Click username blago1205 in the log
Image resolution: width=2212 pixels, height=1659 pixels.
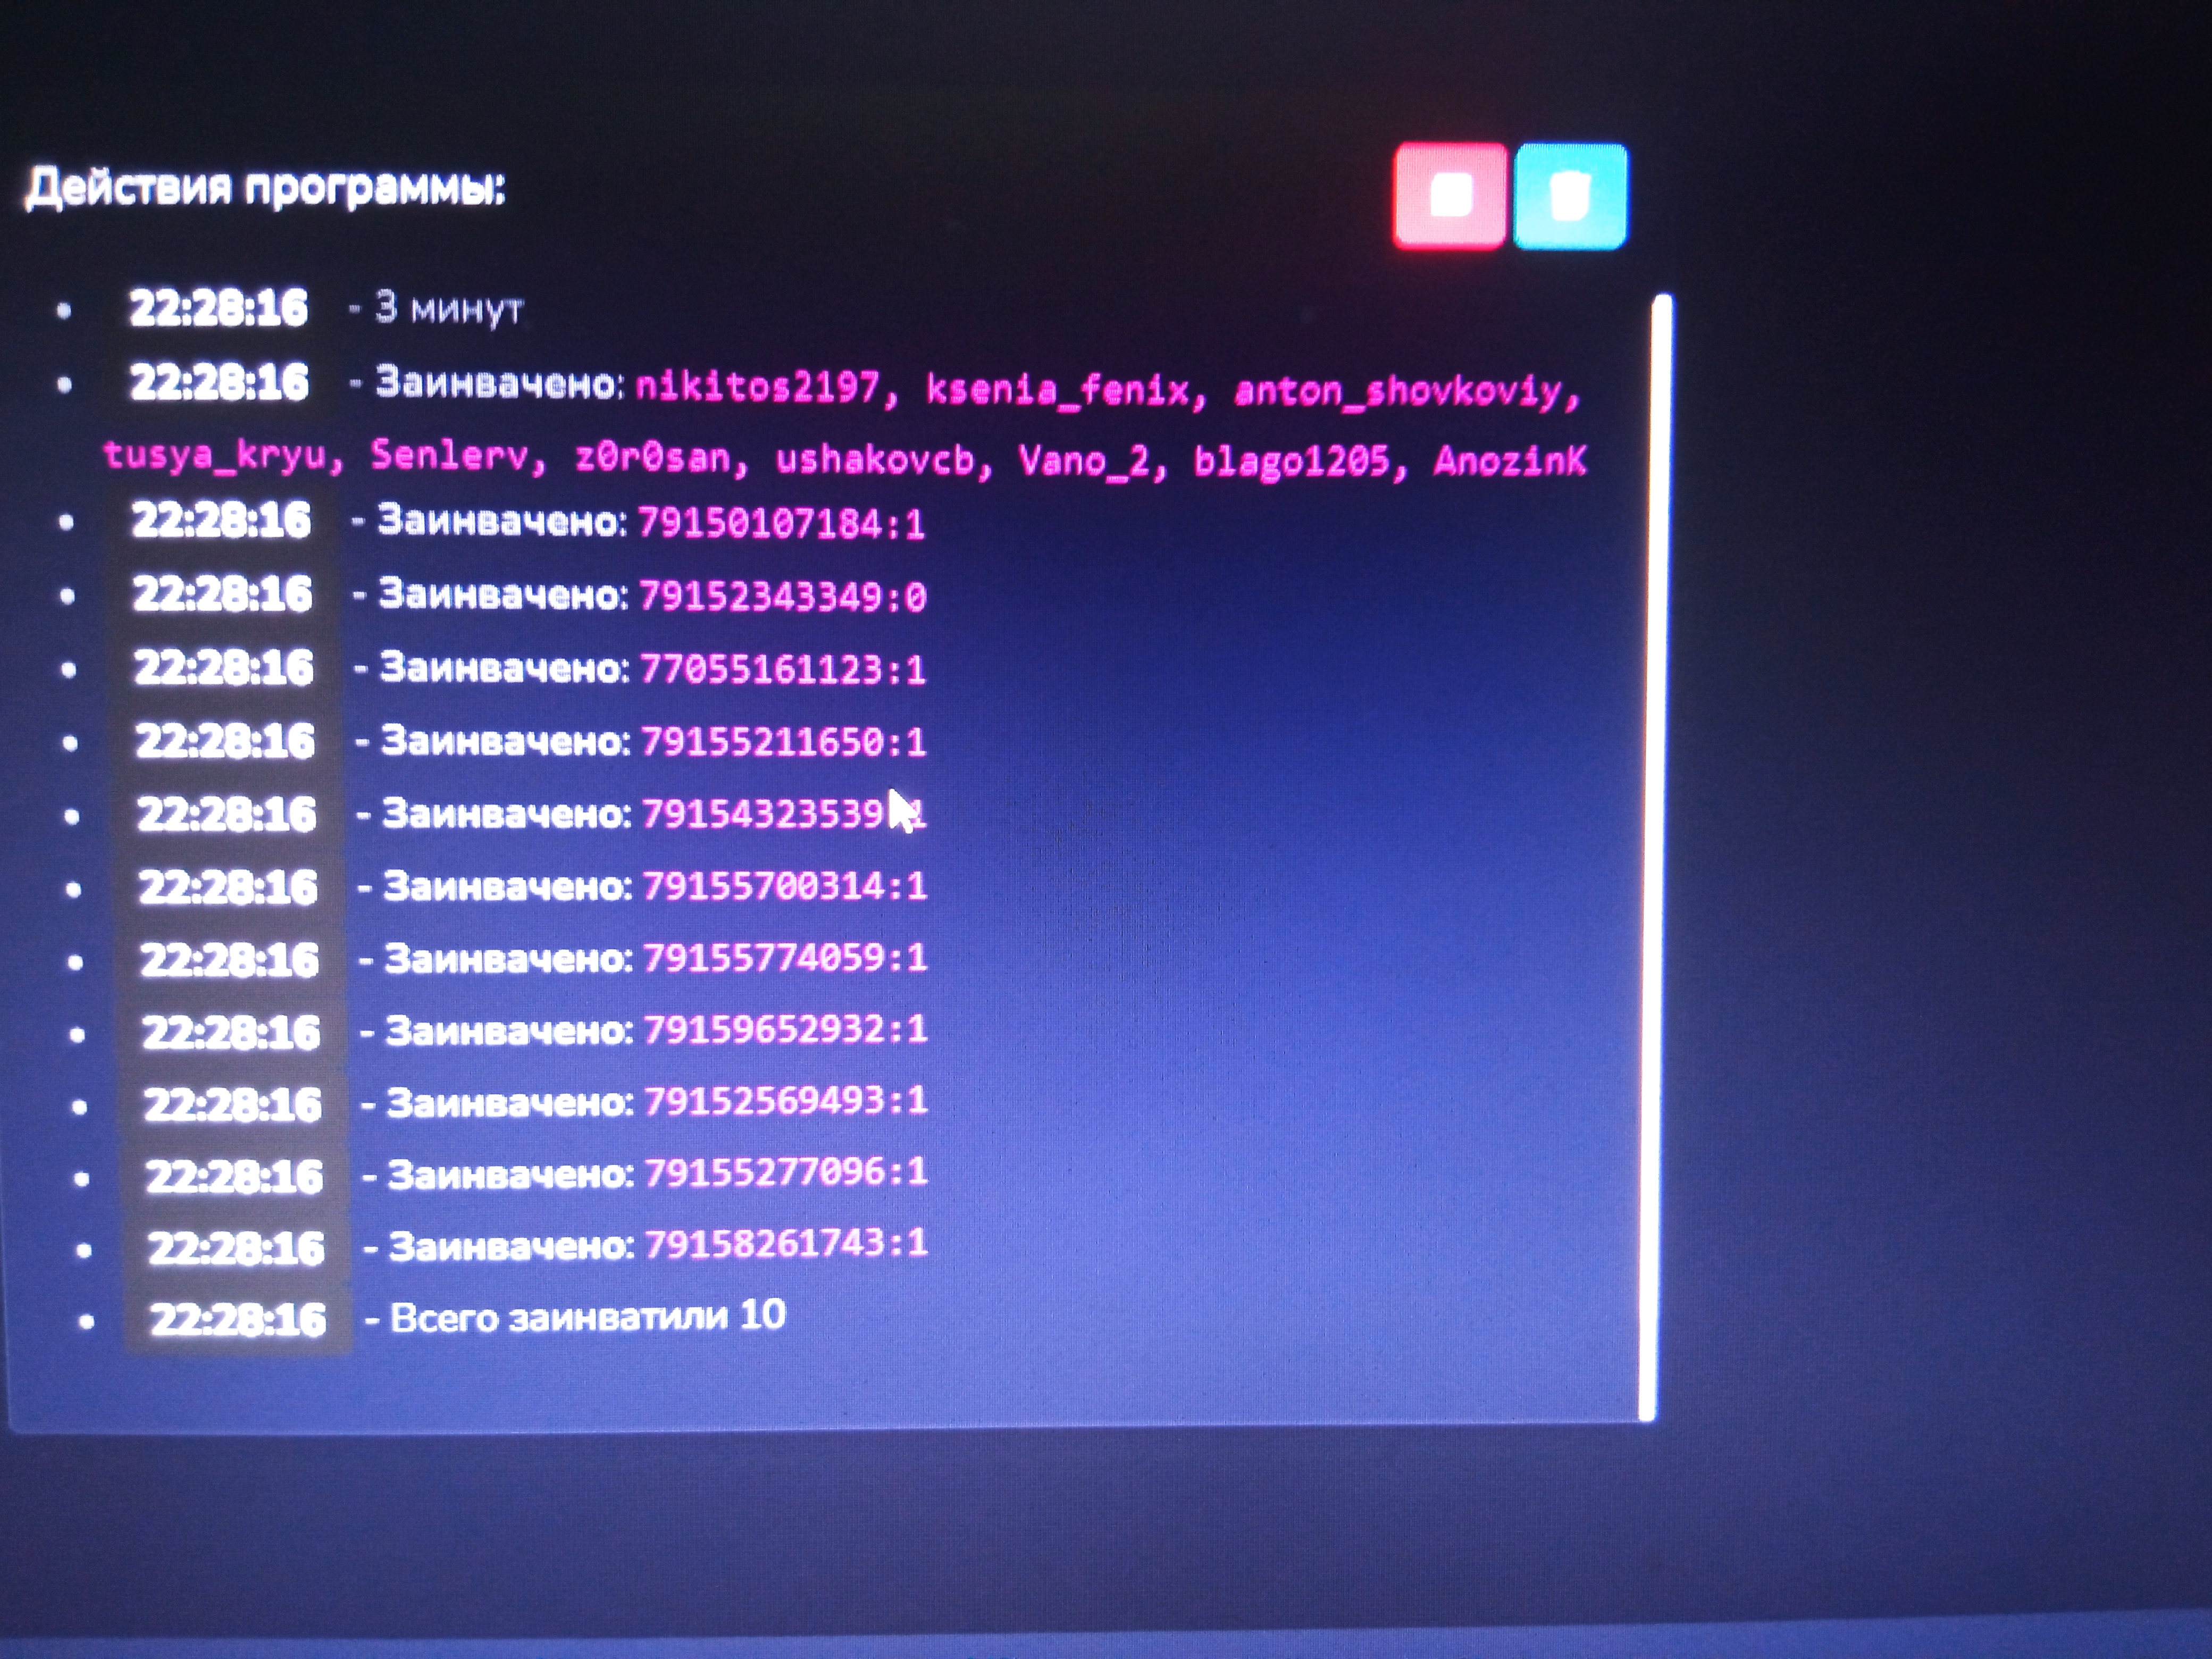tap(1292, 461)
